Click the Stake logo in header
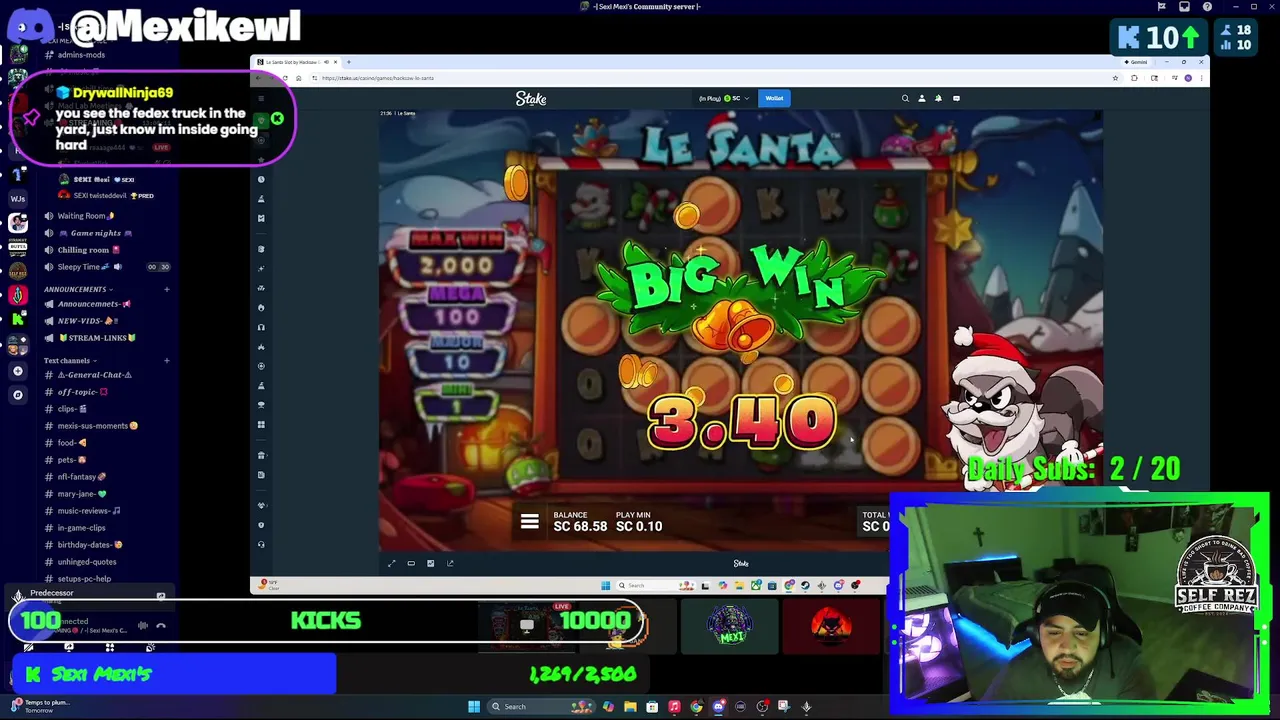 531,98
